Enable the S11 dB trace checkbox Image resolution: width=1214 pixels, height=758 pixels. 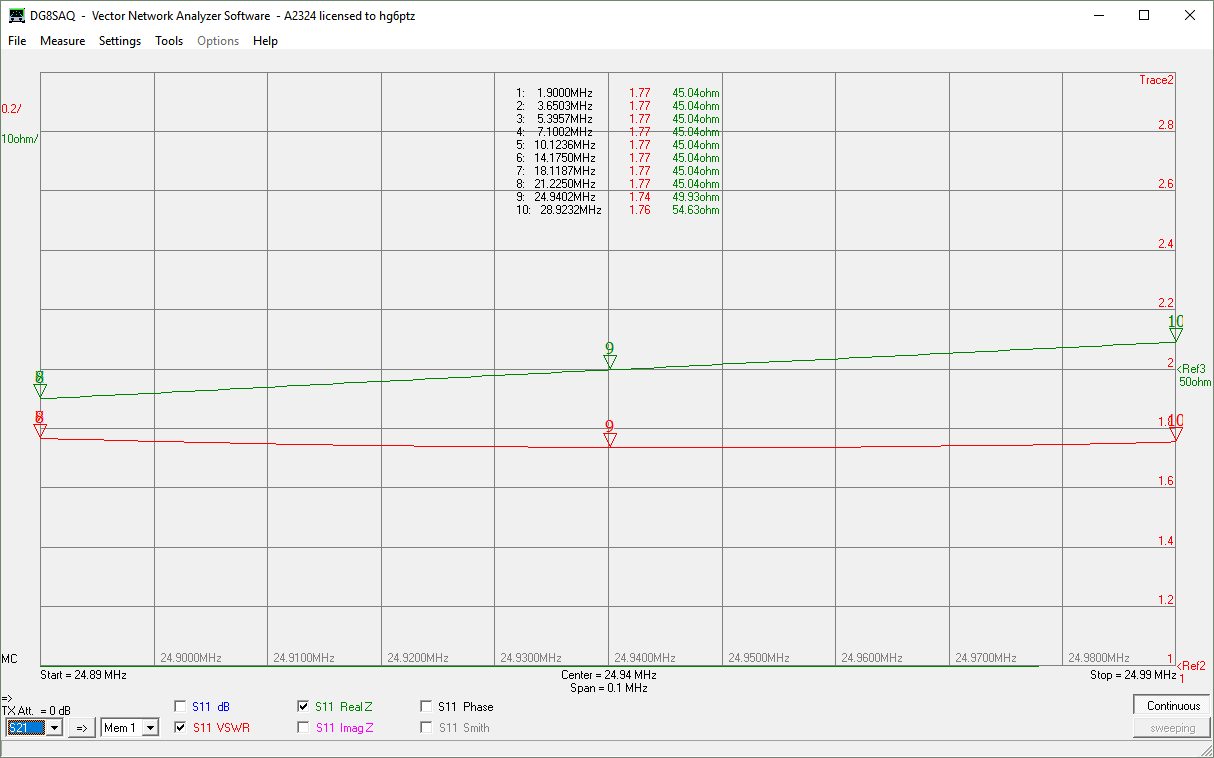[x=181, y=706]
